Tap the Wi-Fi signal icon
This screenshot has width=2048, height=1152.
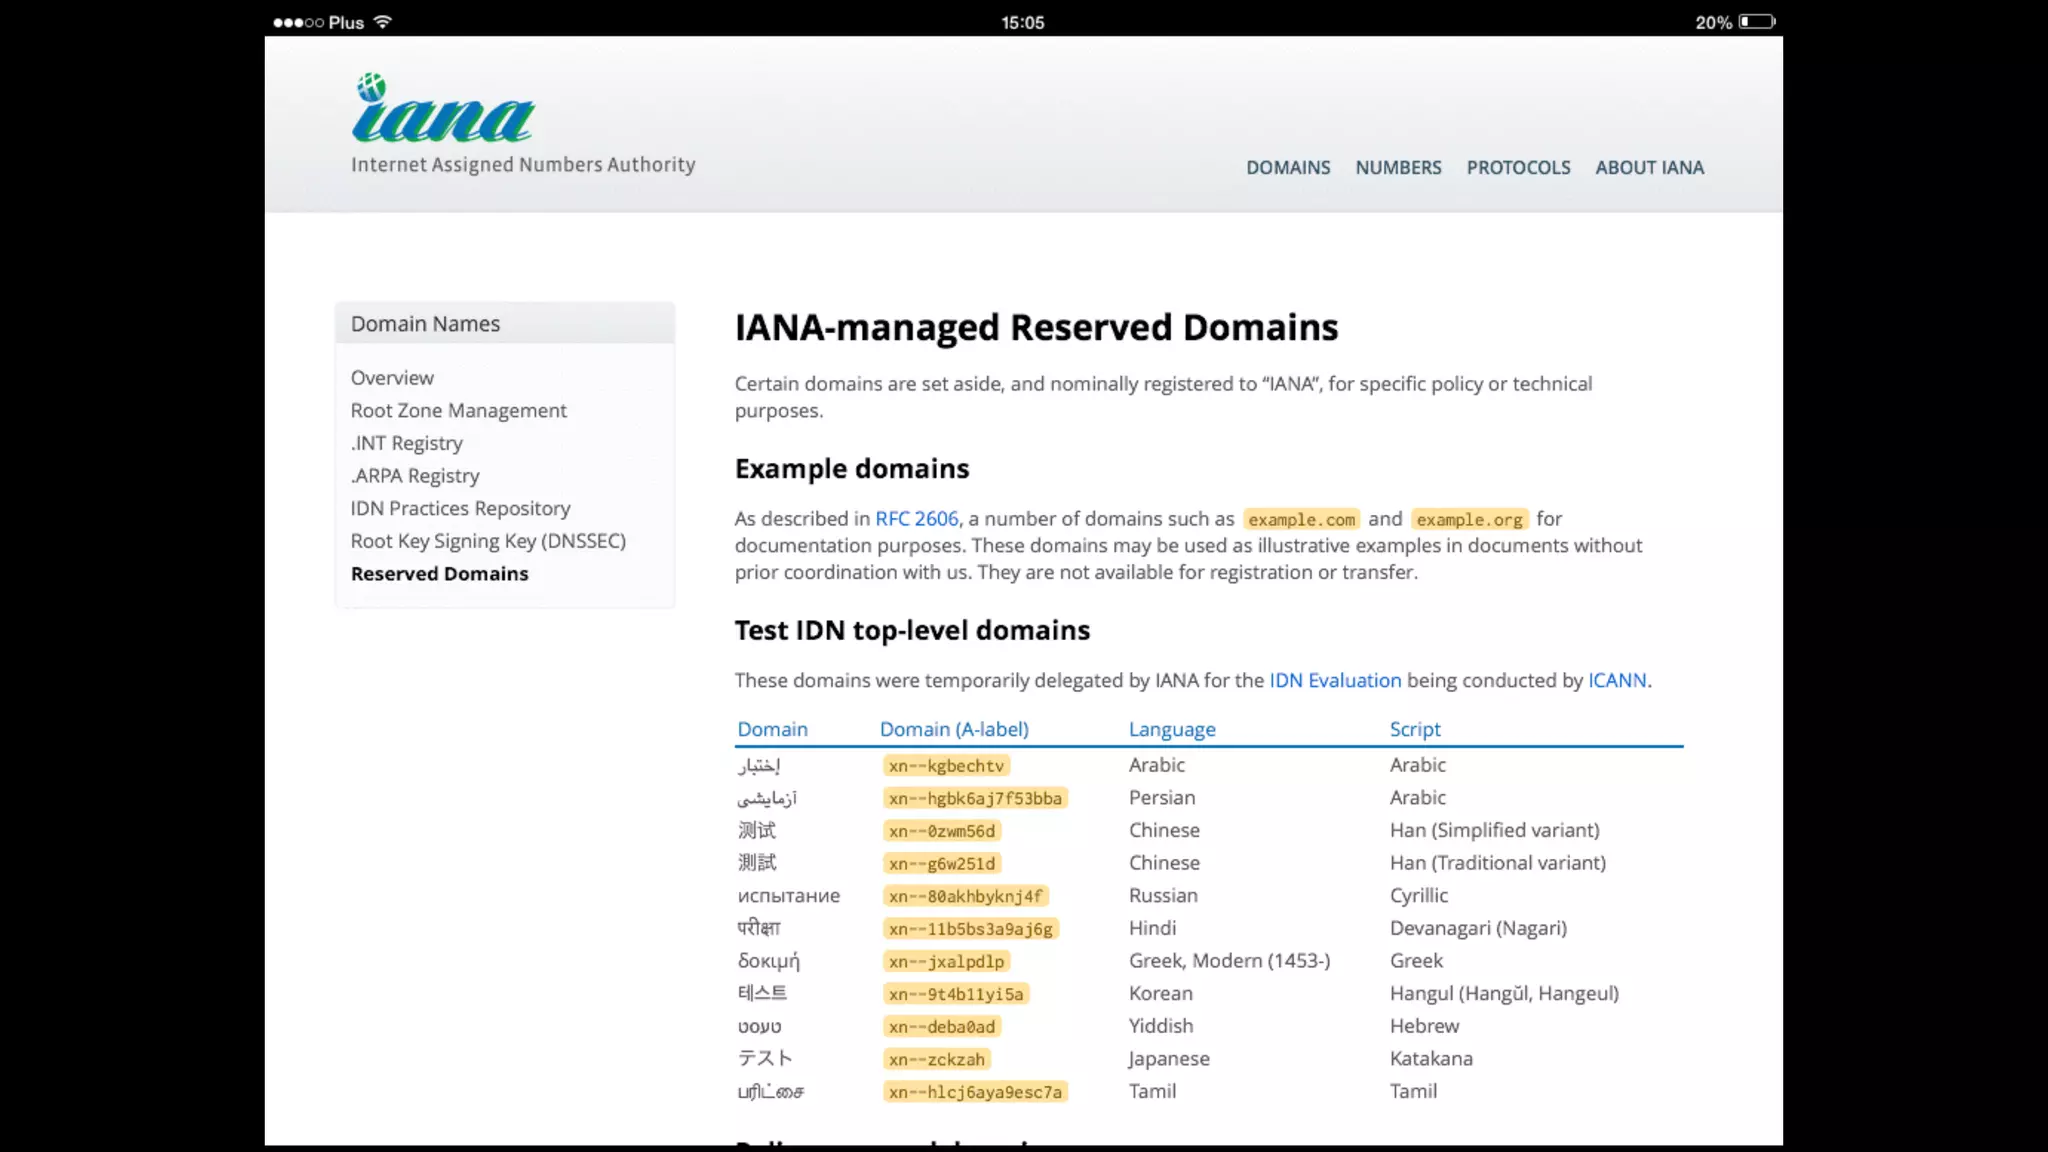(383, 22)
